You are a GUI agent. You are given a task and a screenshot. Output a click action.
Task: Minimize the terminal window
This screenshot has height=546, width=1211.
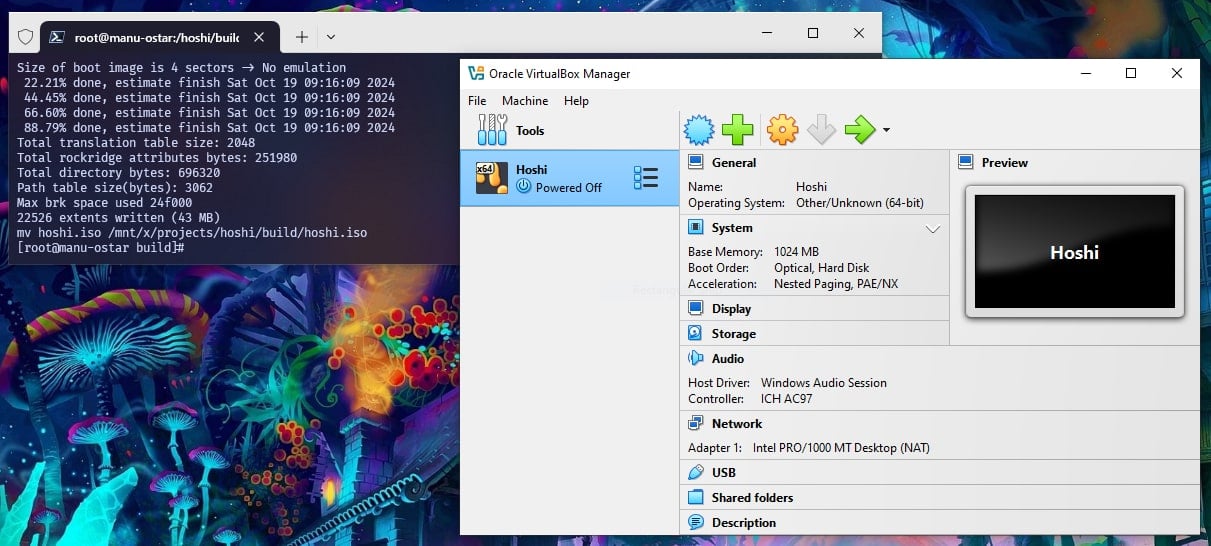click(767, 33)
